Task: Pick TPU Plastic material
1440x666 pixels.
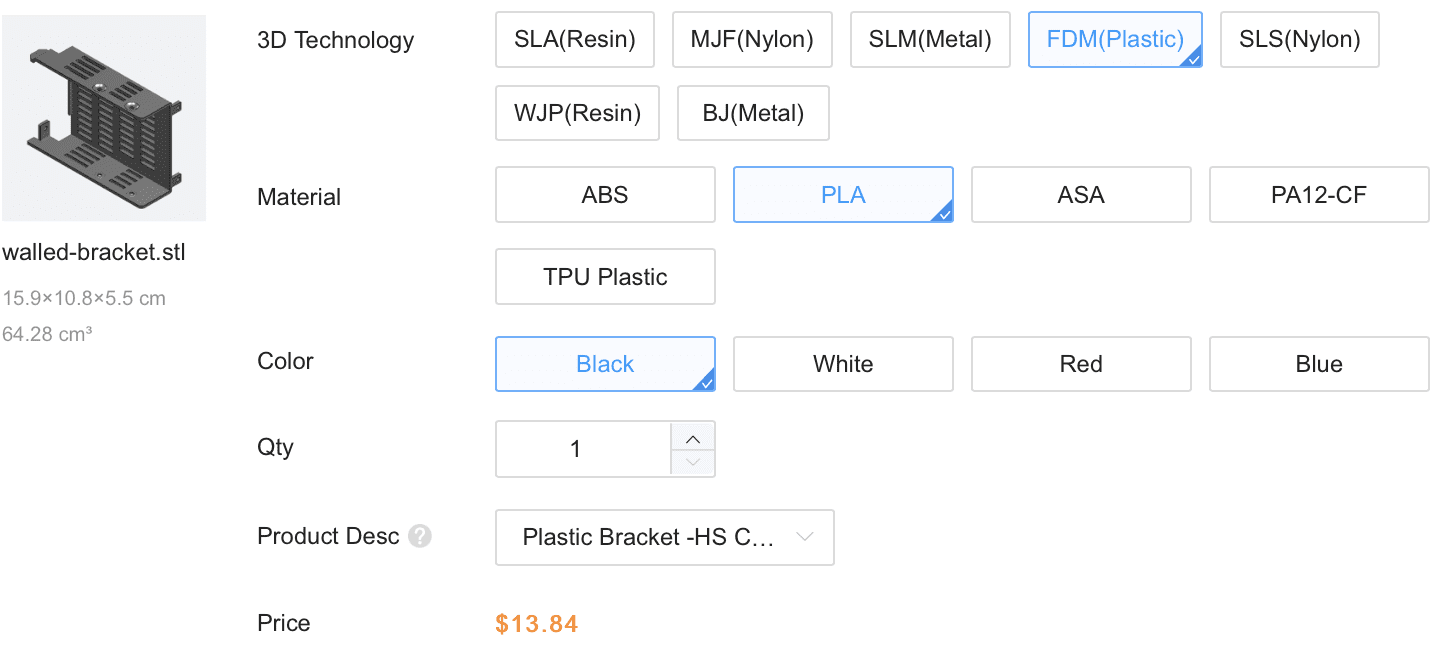Action: (x=605, y=277)
